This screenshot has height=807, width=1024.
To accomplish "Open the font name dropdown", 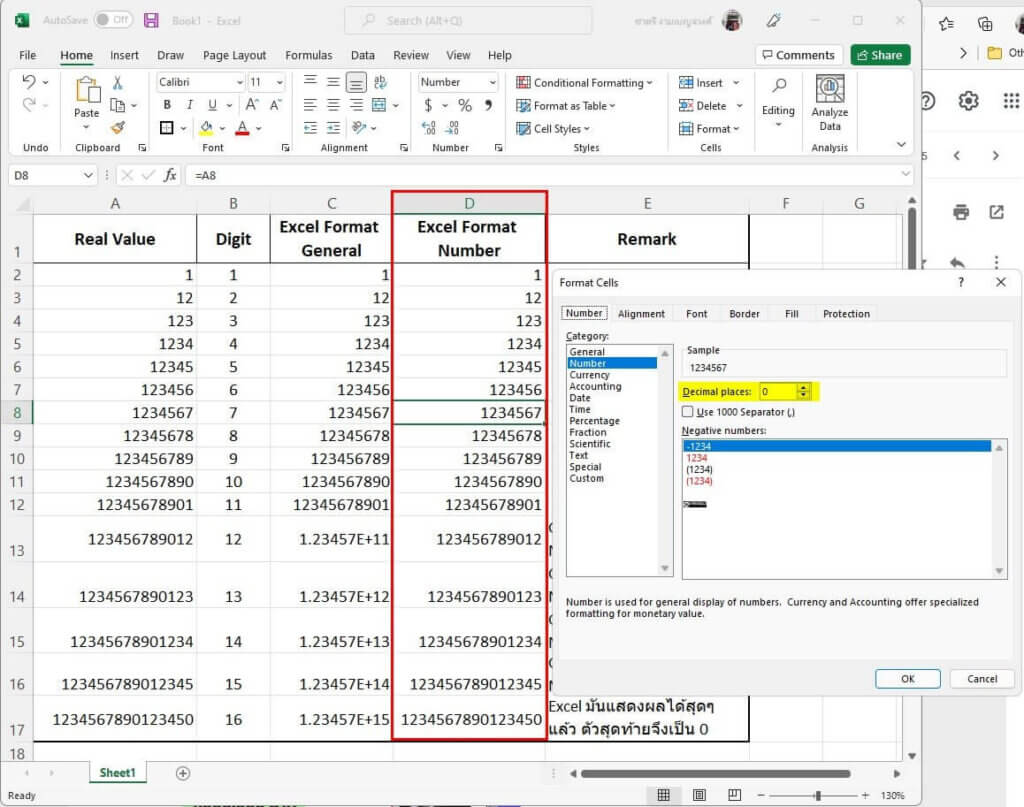I will pyautogui.click(x=240, y=82).
